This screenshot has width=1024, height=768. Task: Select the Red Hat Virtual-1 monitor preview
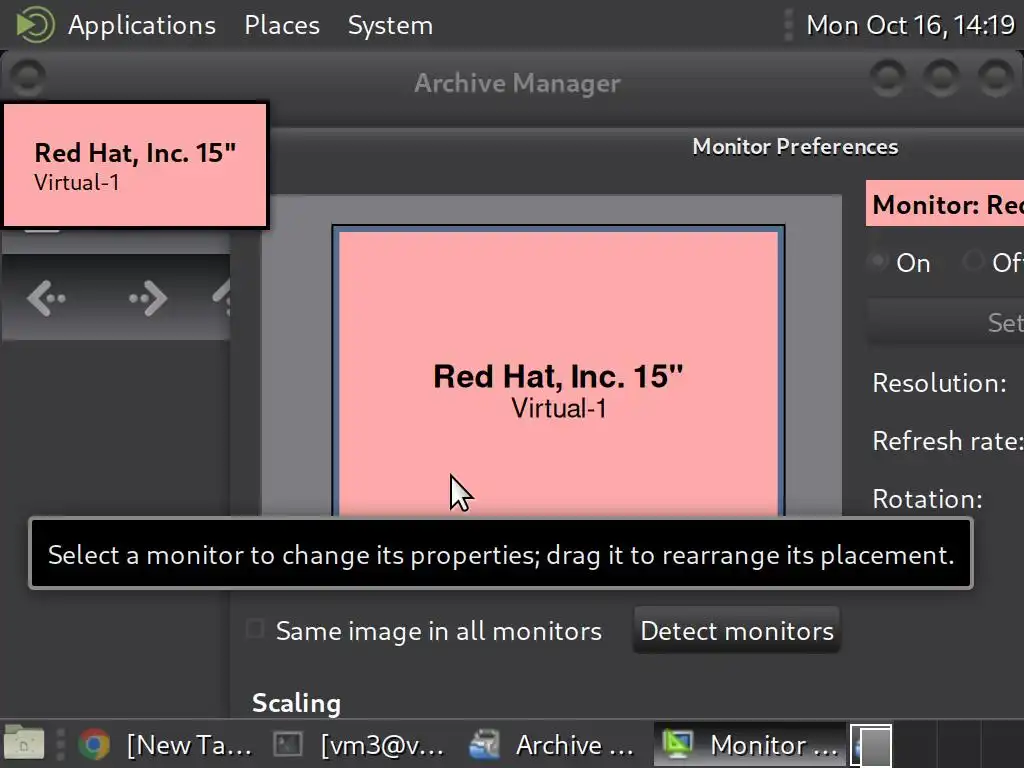tap(558, 372)
